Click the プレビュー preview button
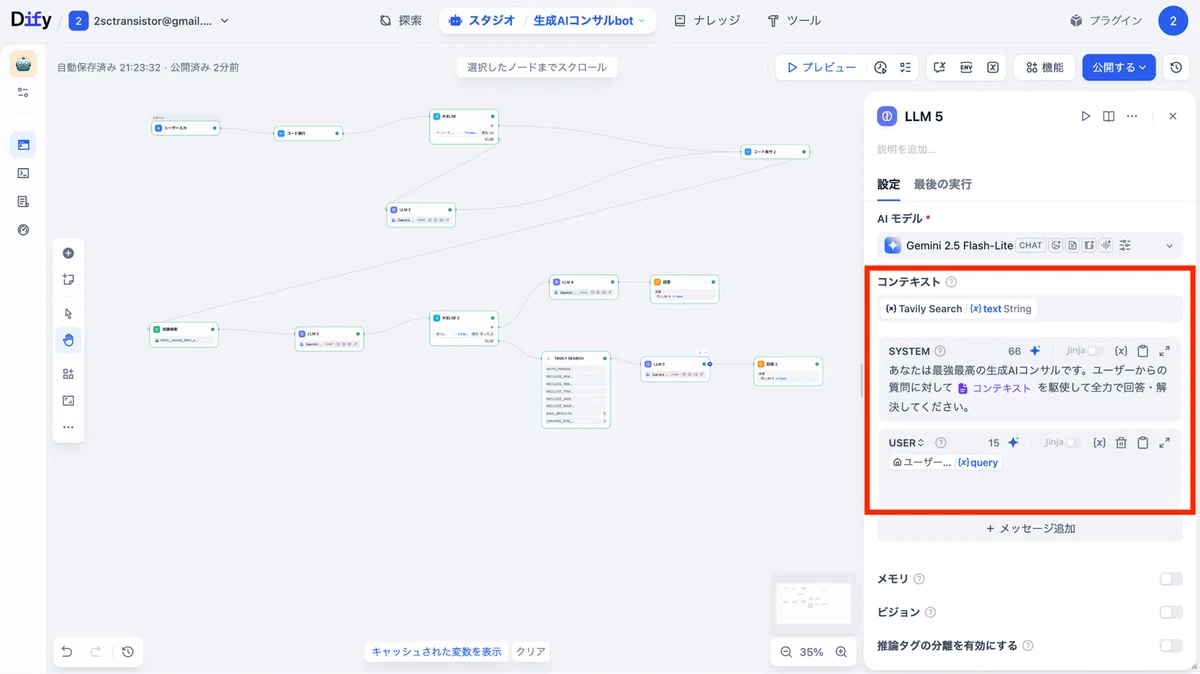 point(821,67)
